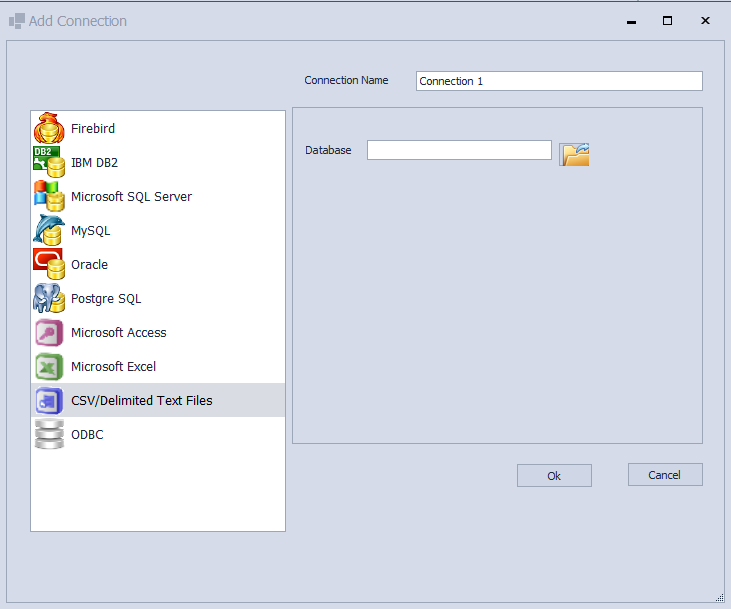The height and width of the screenshot is (609, 731).
Task: Confirm with the Ok button
Action: click(x=554, y=476)
